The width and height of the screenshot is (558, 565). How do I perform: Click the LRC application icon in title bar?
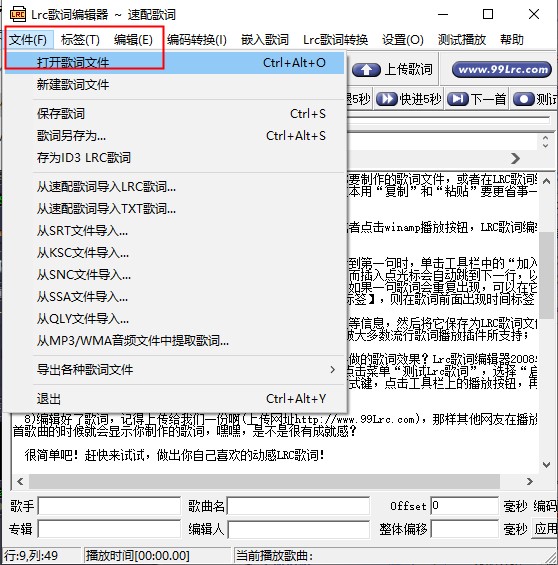pyautogui.click(x=18, y=14)
